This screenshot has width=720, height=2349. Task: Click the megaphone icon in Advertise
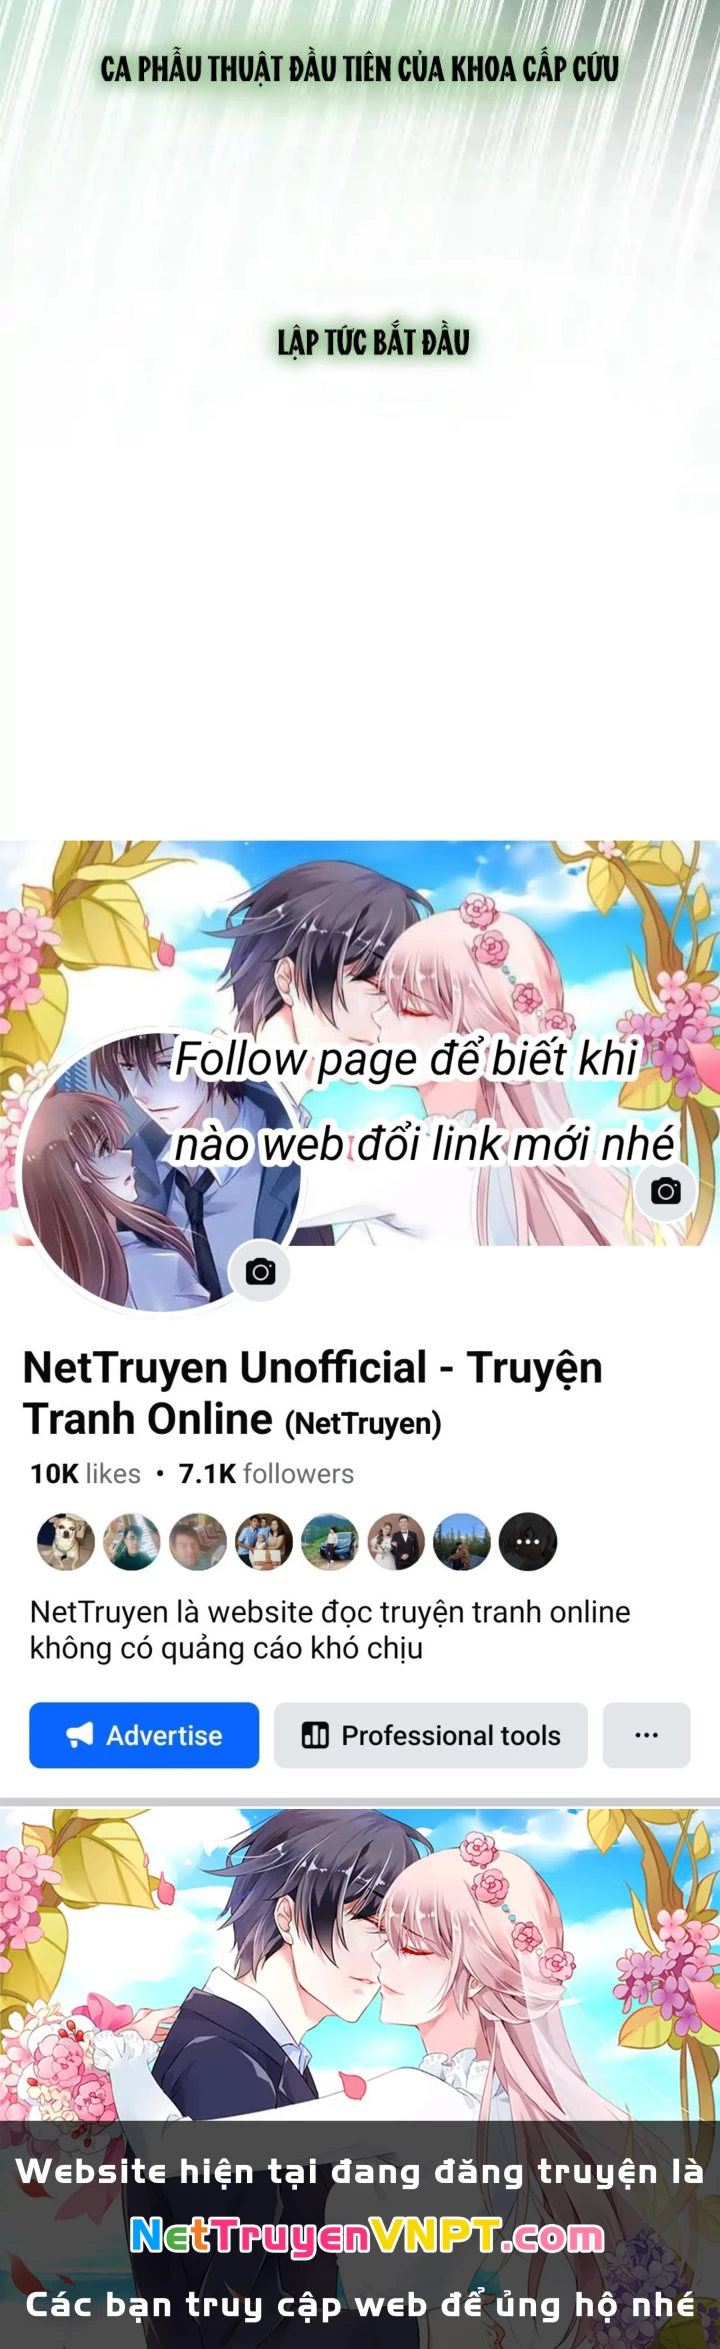(80, 1735)
